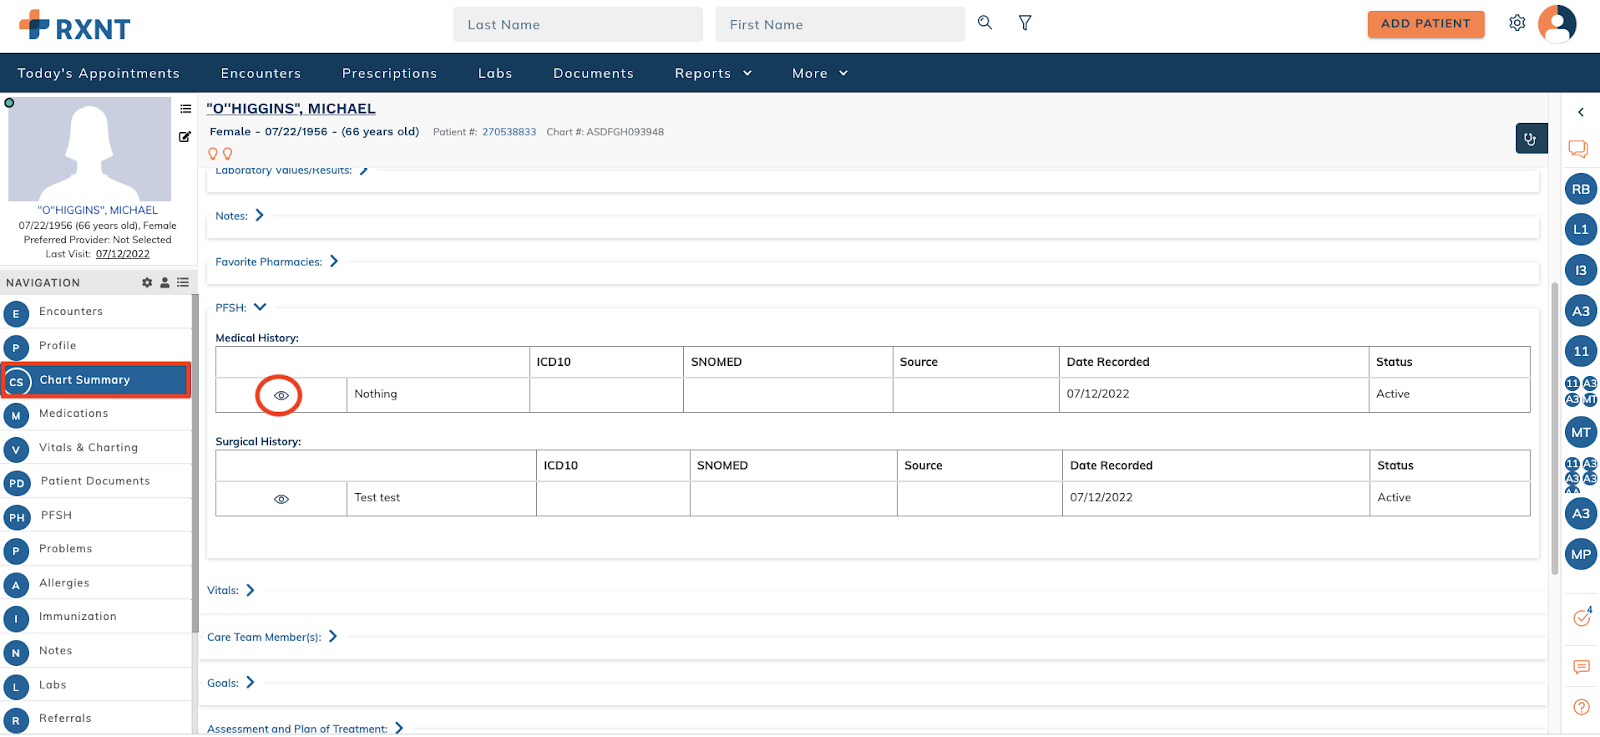1600x737 pixels.
Task: Click the ADD PATIENT button
Action: [1425, 24]
